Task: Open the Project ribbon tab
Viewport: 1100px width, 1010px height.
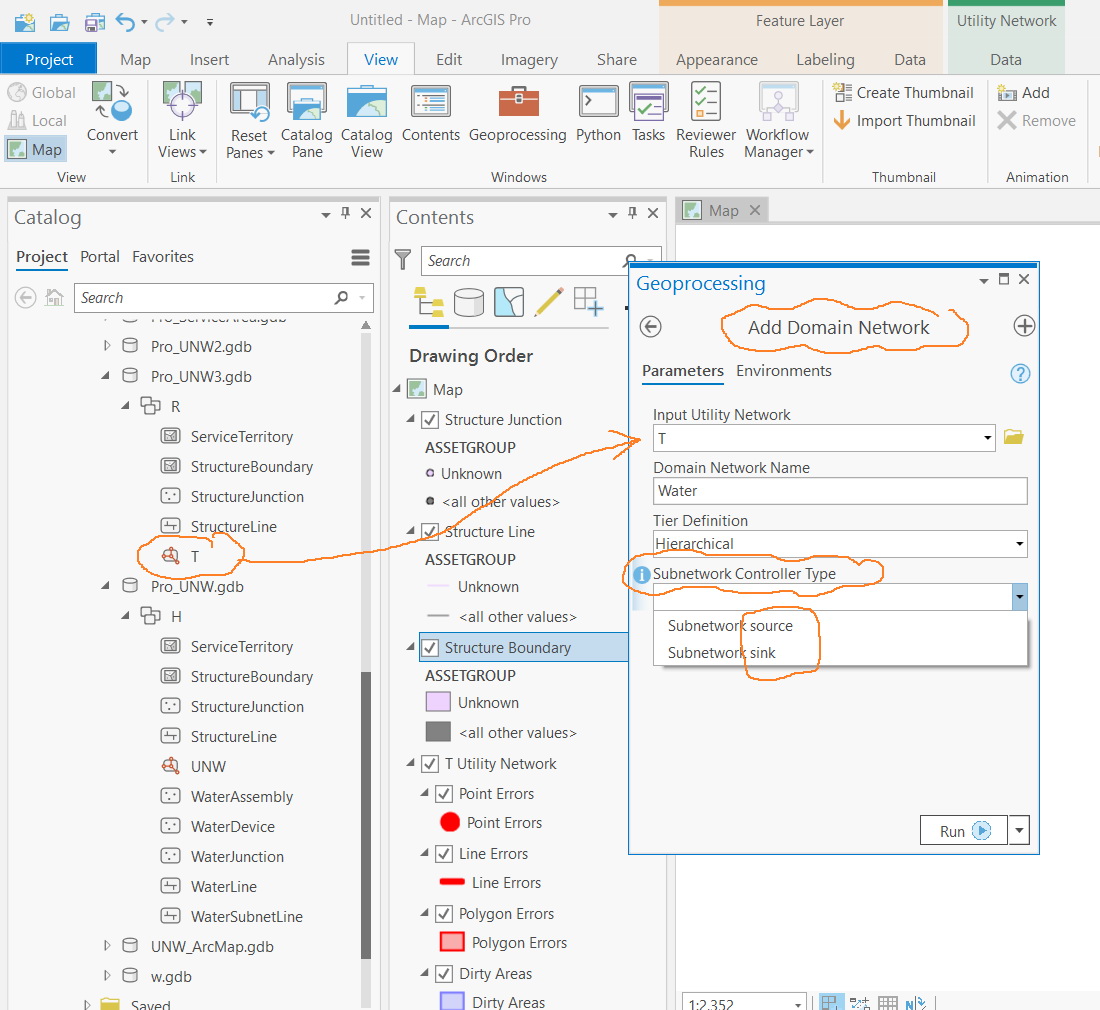Action: coord(48,59)
